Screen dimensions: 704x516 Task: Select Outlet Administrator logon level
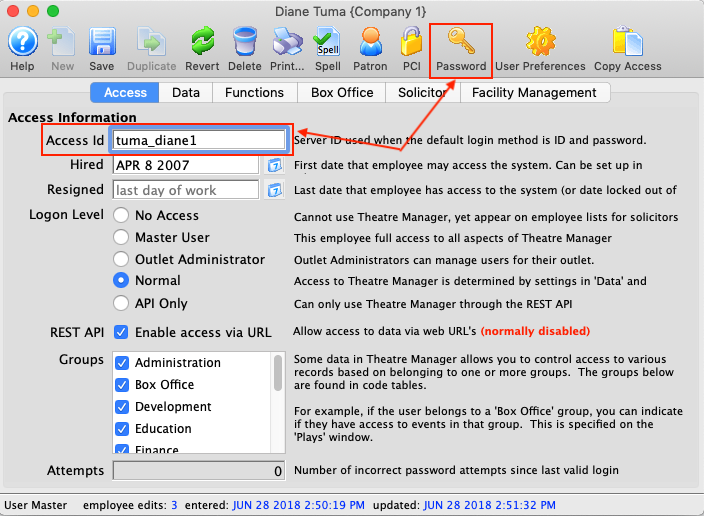tap(121, 259)
